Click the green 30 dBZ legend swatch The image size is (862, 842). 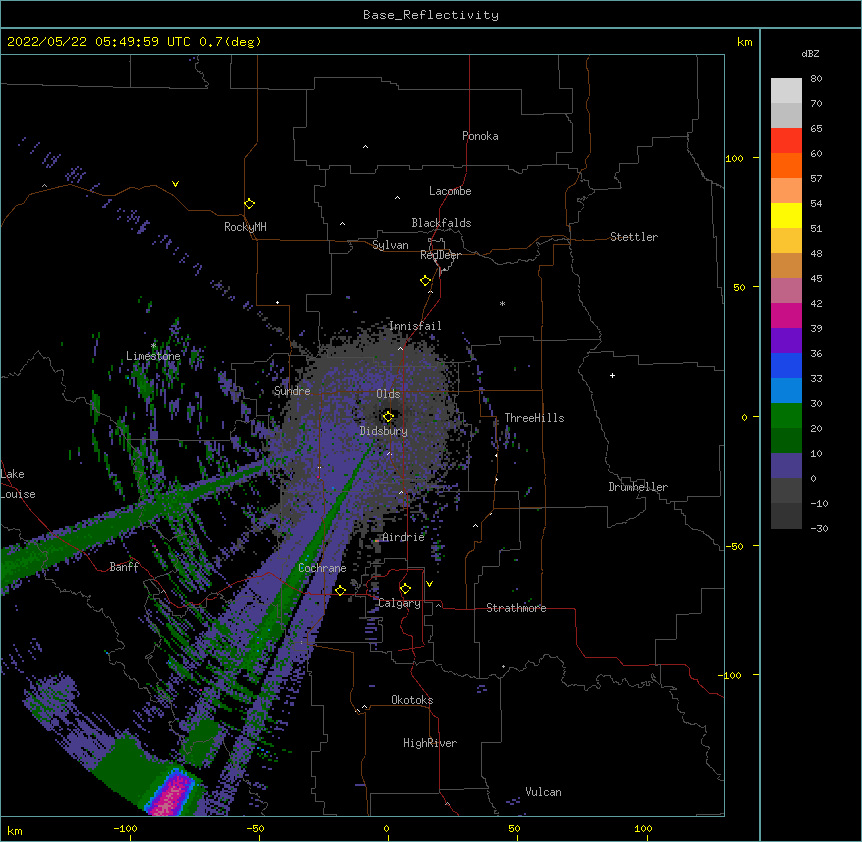tap(786, 416)
